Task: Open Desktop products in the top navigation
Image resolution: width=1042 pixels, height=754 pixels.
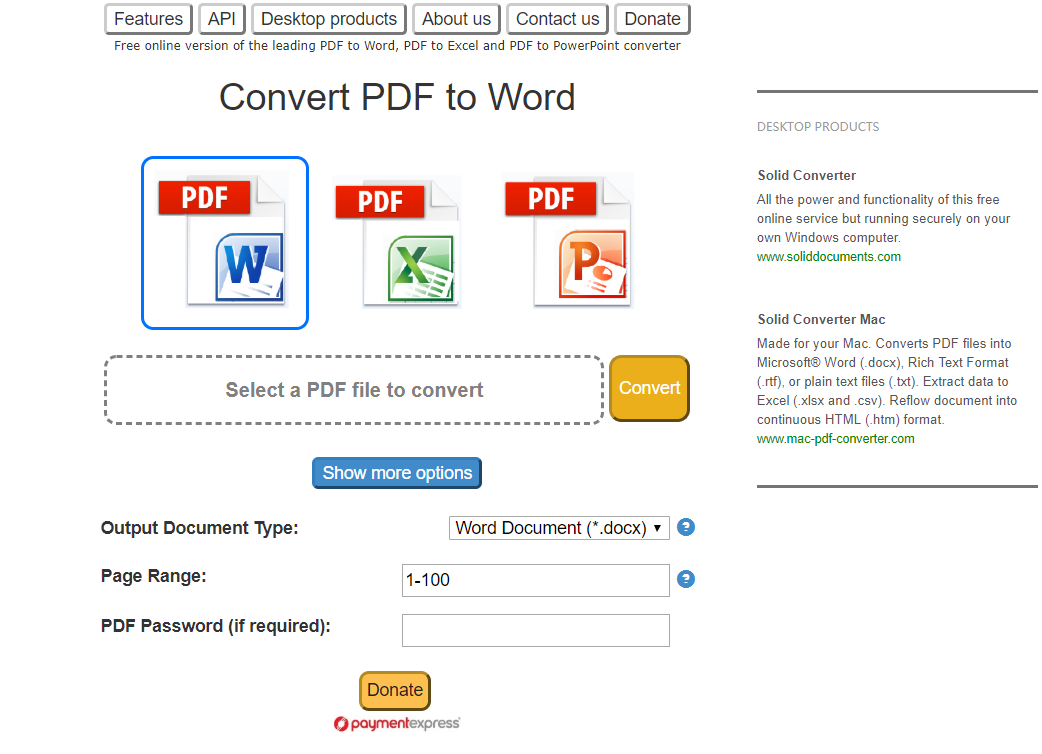Action: (x=329, y=19)
